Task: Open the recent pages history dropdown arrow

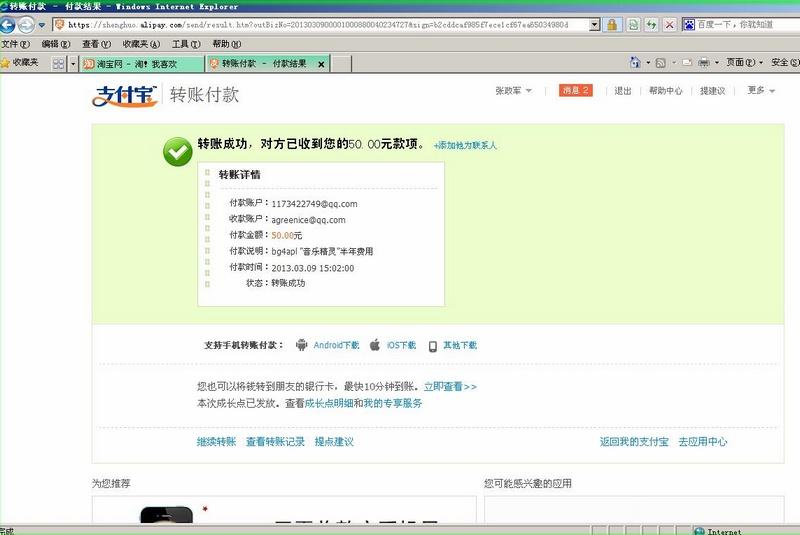Action: (42, 25)
